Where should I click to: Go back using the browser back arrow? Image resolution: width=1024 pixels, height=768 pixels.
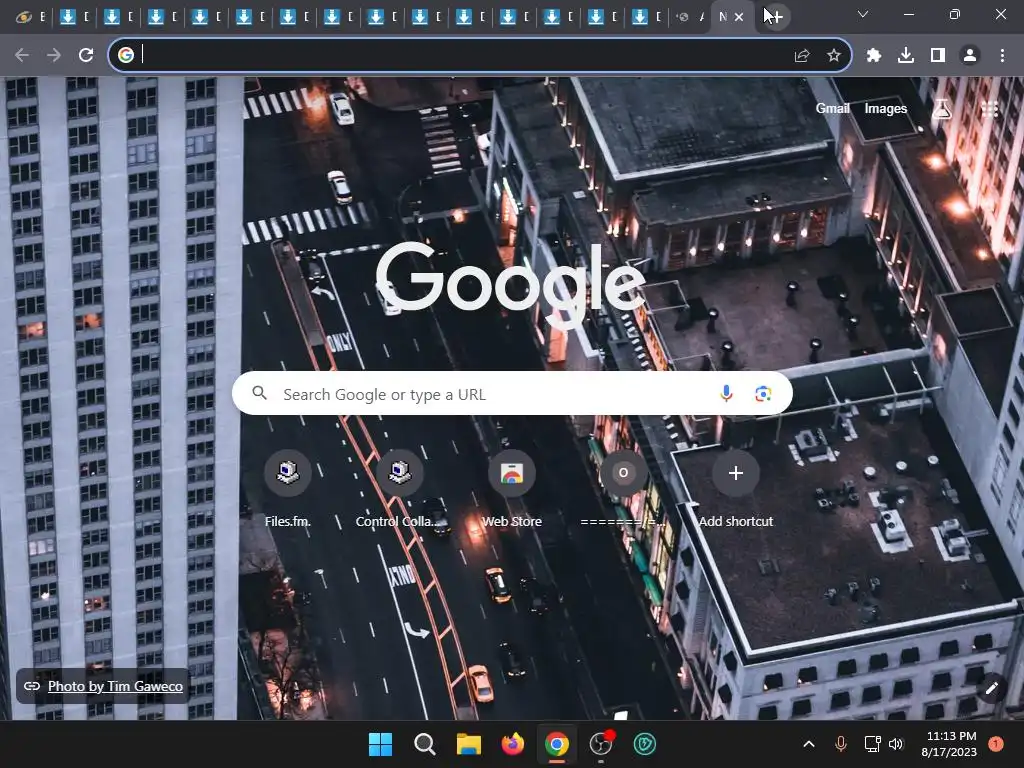tap(22, 56)
